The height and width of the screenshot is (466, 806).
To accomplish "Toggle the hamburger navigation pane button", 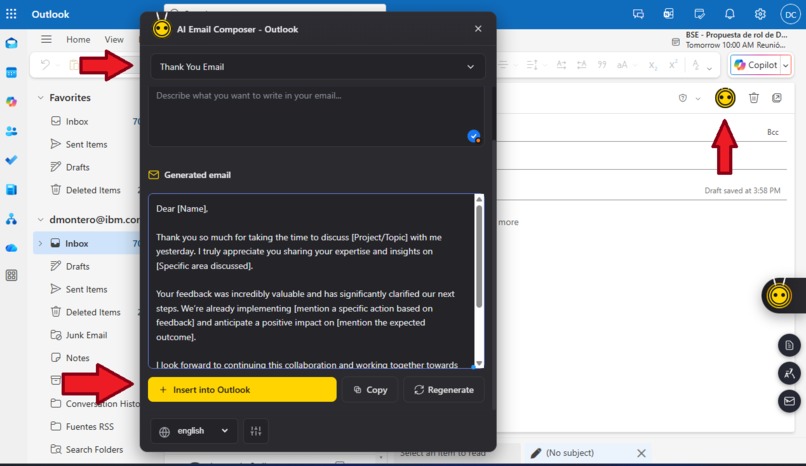I will coord(46,39).
